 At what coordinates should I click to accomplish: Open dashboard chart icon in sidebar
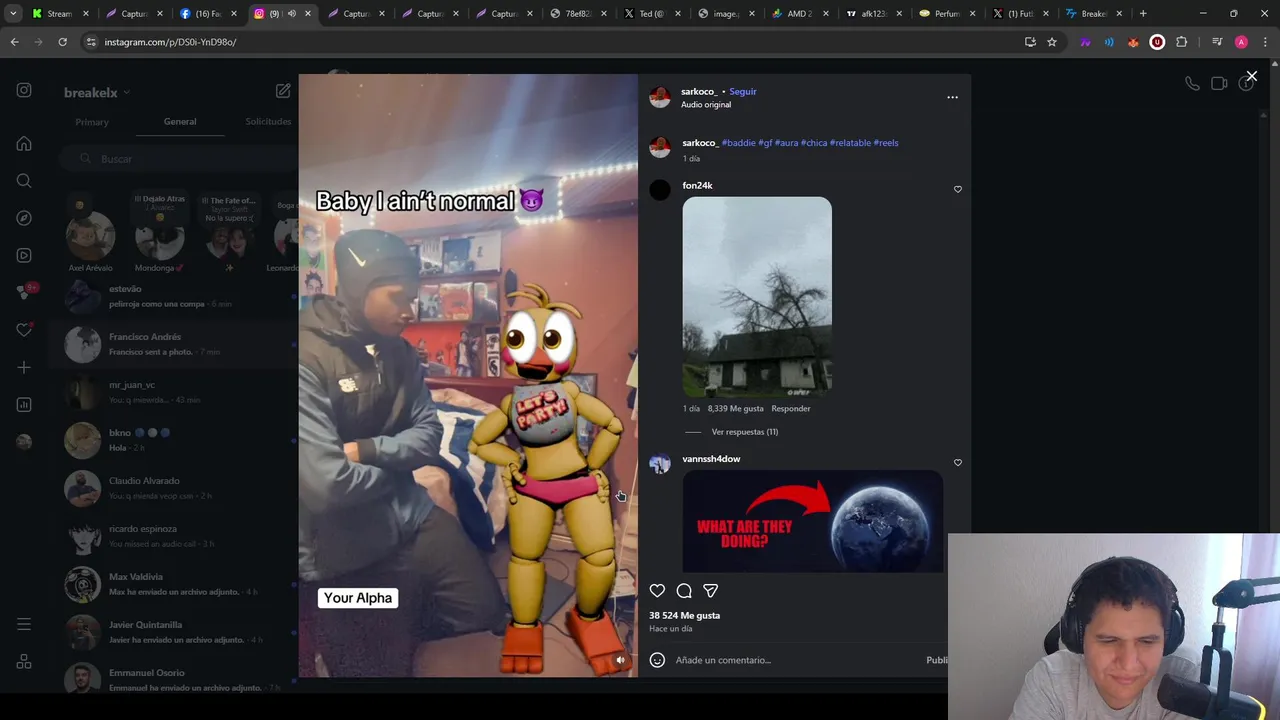(x=24, y=404)
